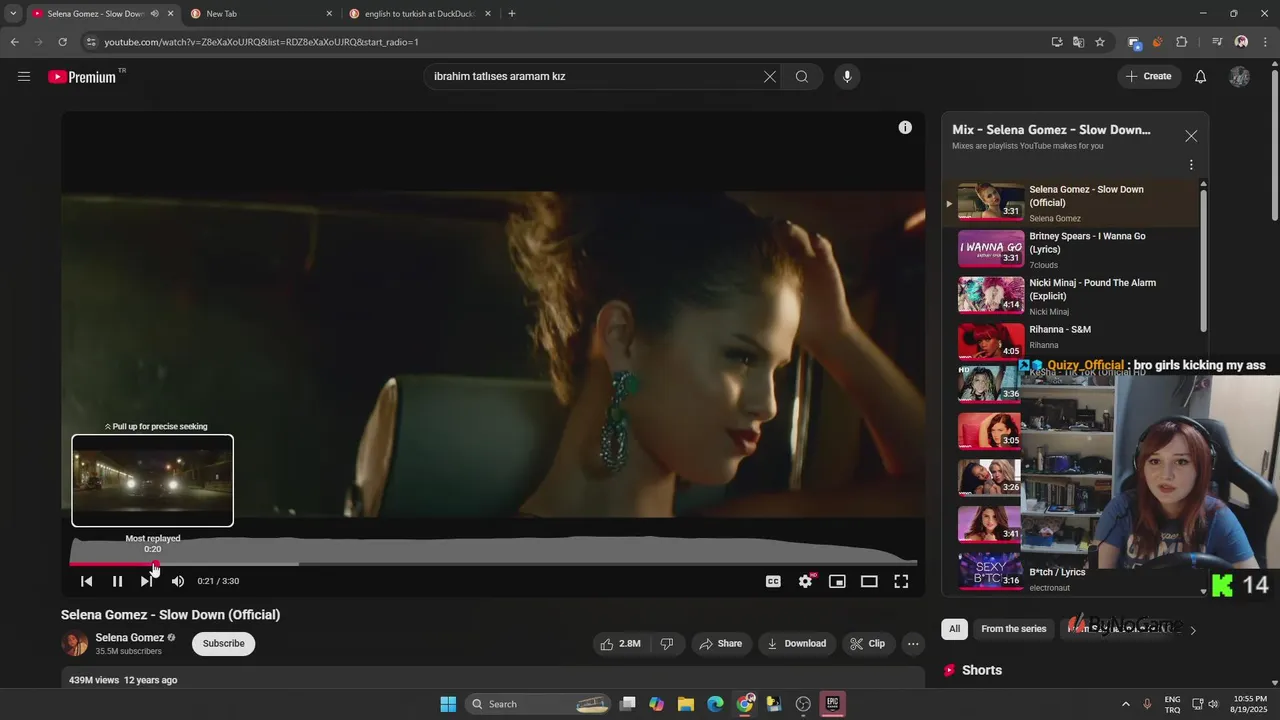
Task: Open Microsoft Edge from taskbar
Action: [716, 704]
